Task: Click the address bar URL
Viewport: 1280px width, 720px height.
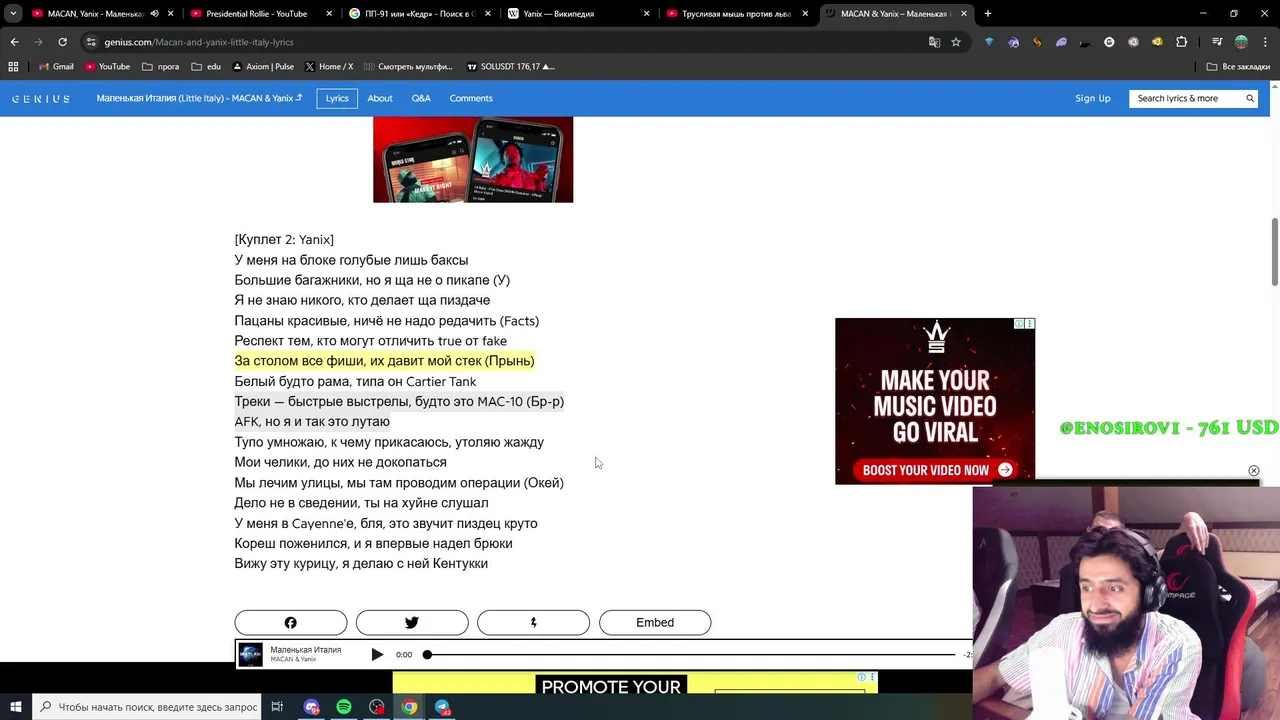Action: [x=199, y=42]
